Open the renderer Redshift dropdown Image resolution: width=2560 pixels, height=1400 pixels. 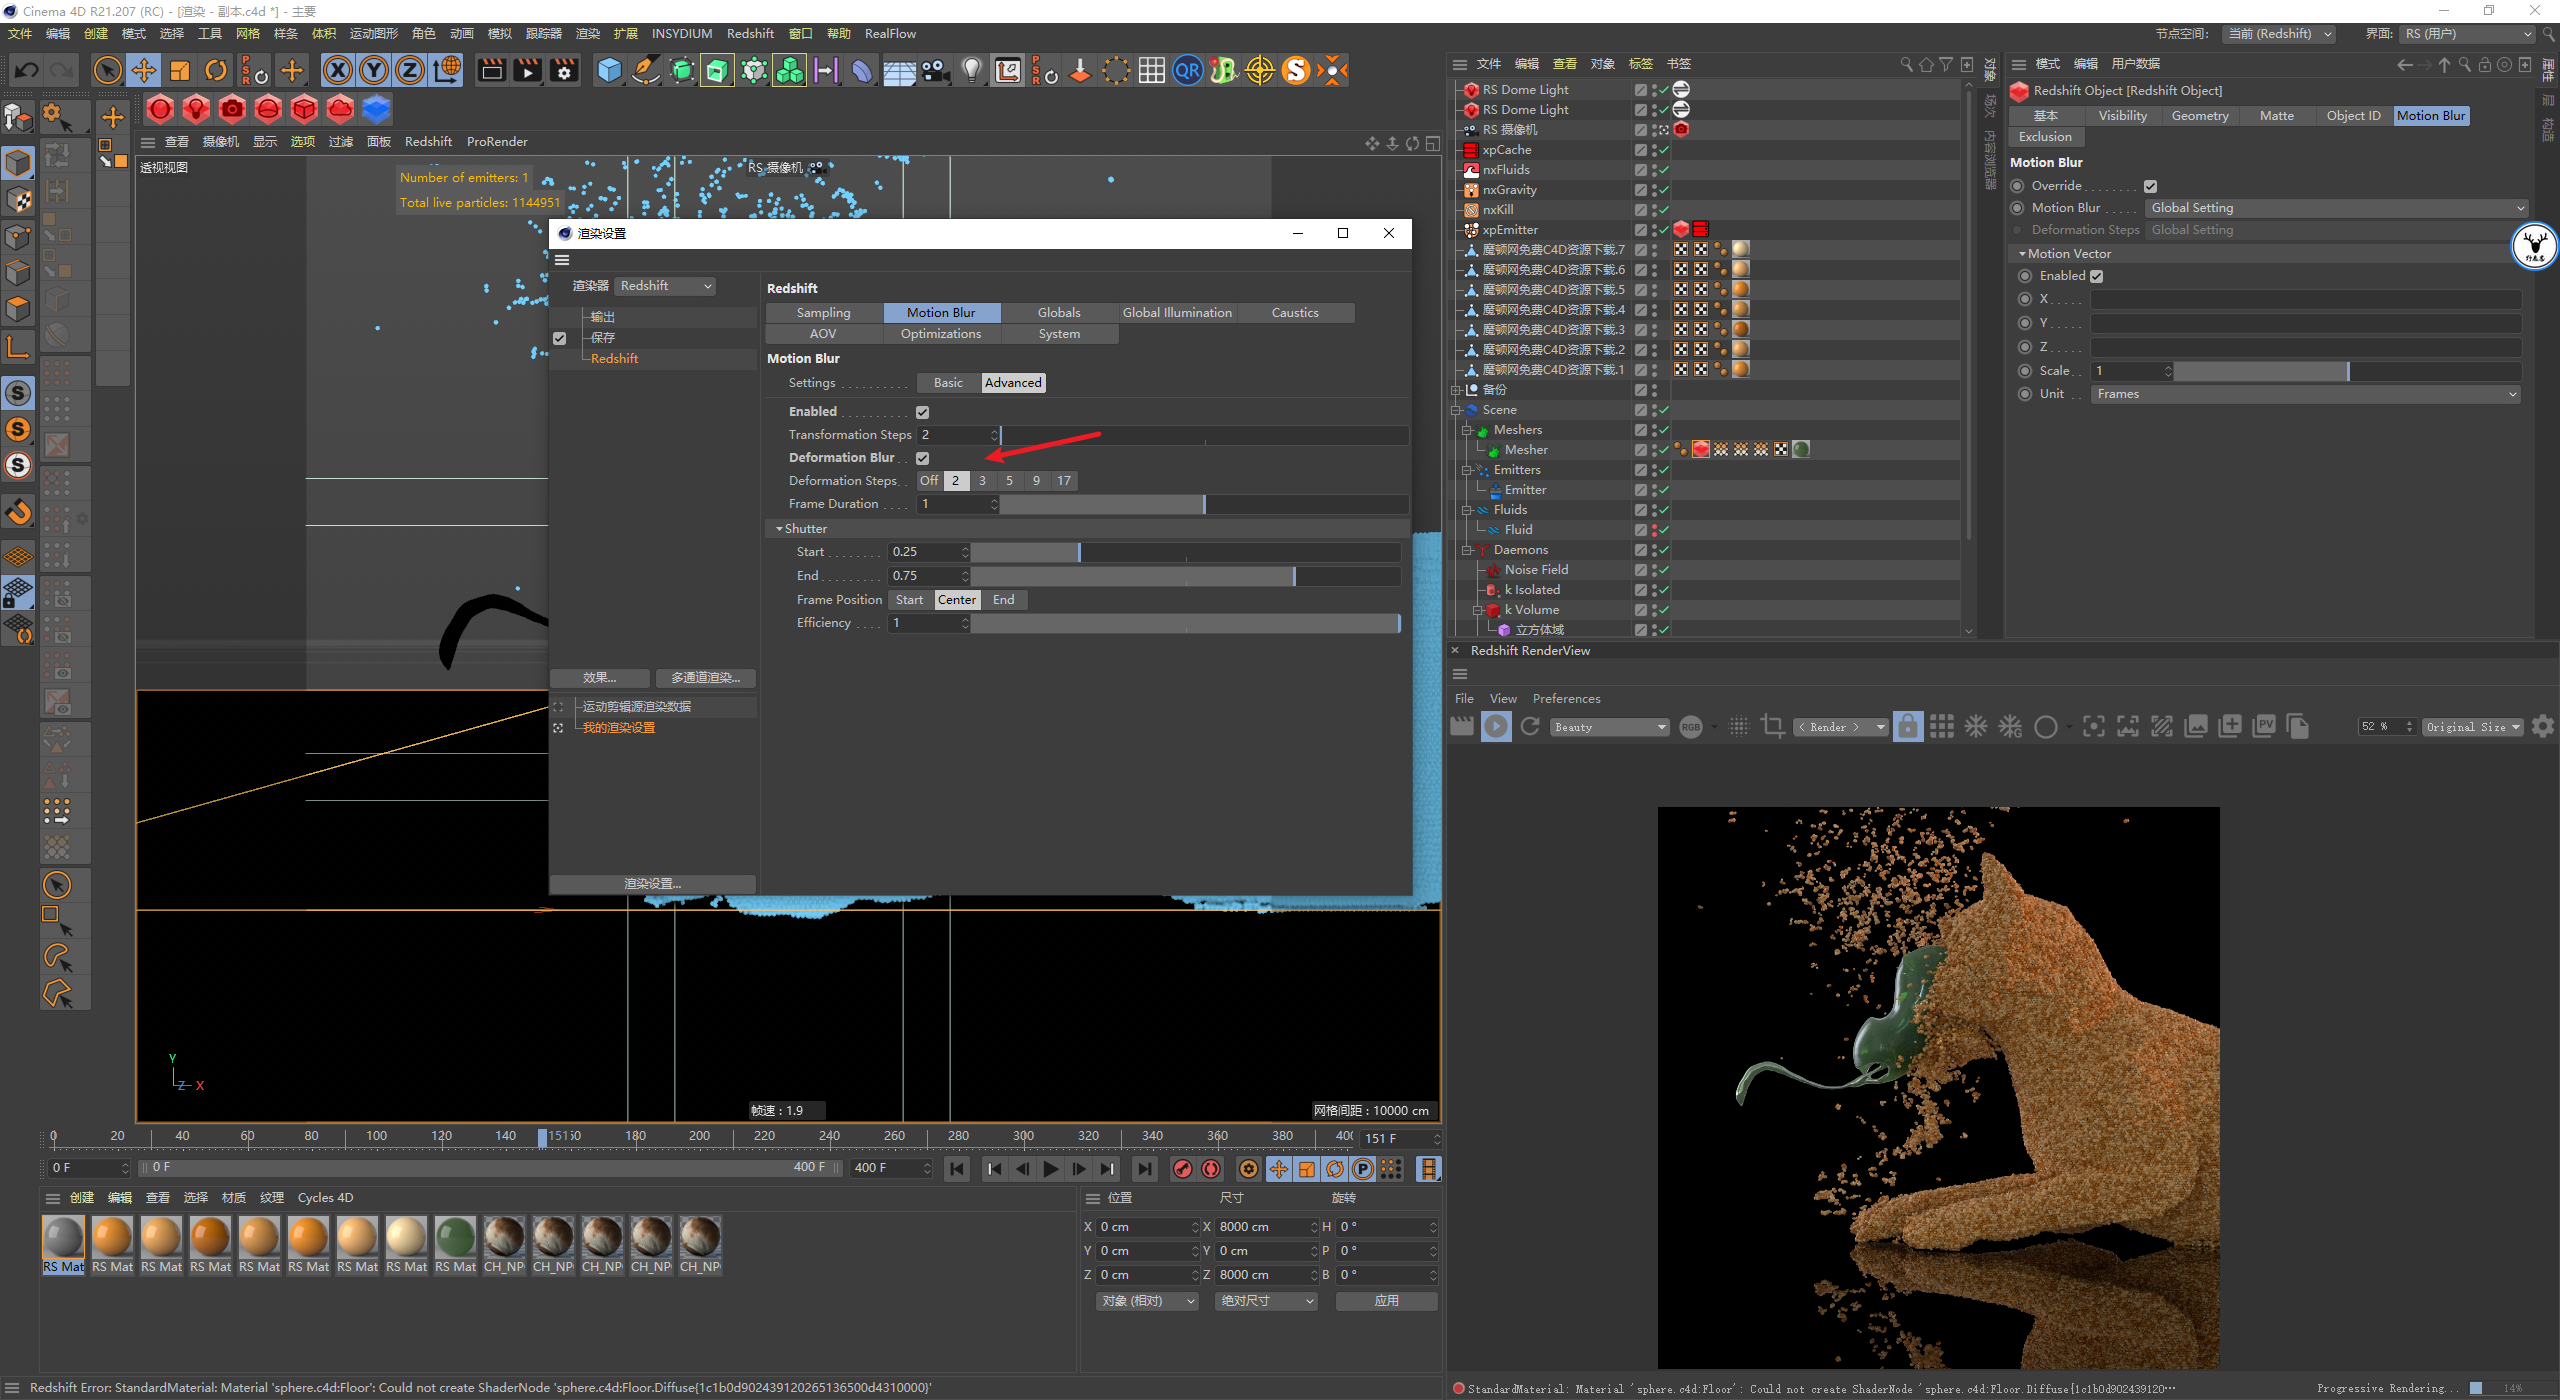[666, 286]
